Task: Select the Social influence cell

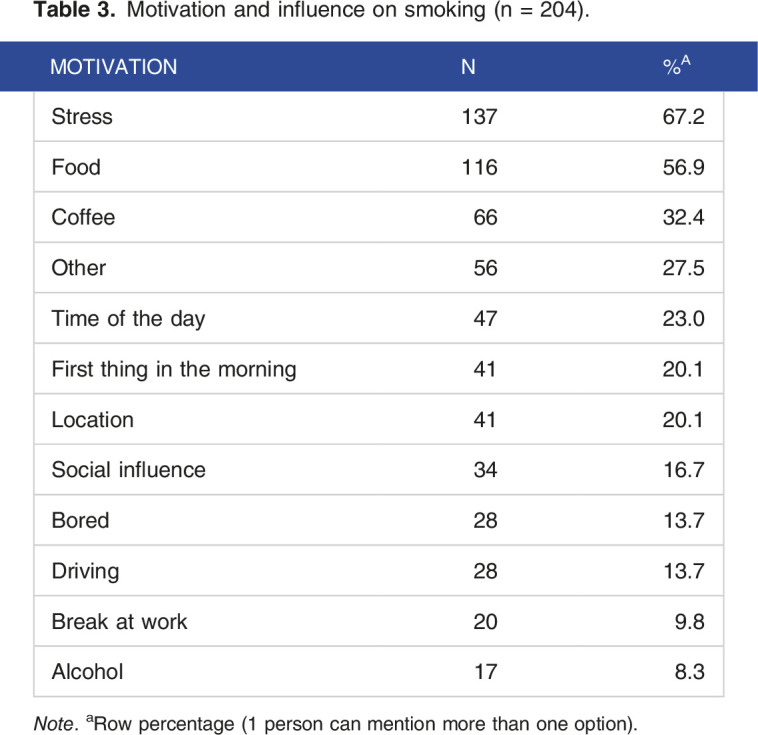Action: pos(128,470)
